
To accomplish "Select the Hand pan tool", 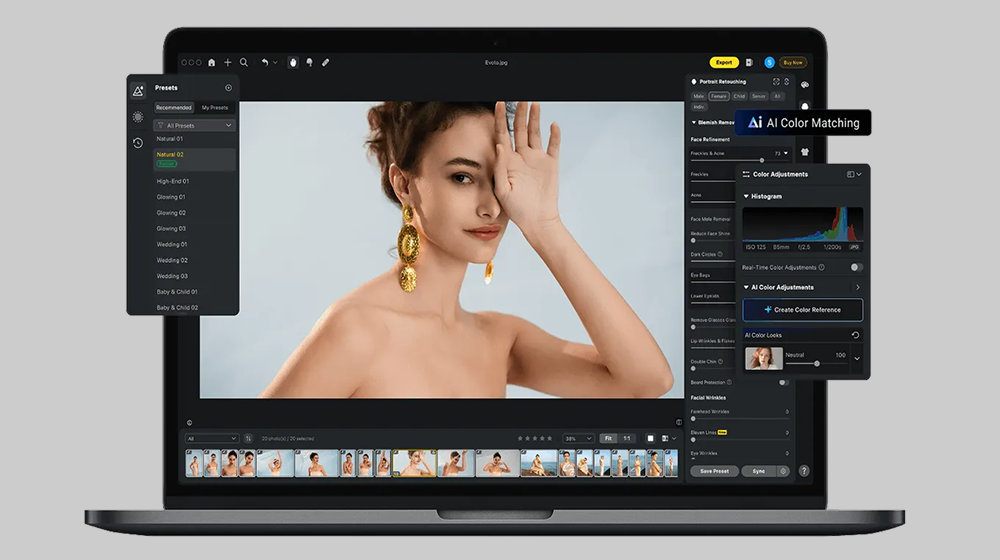I will [293, 63].
